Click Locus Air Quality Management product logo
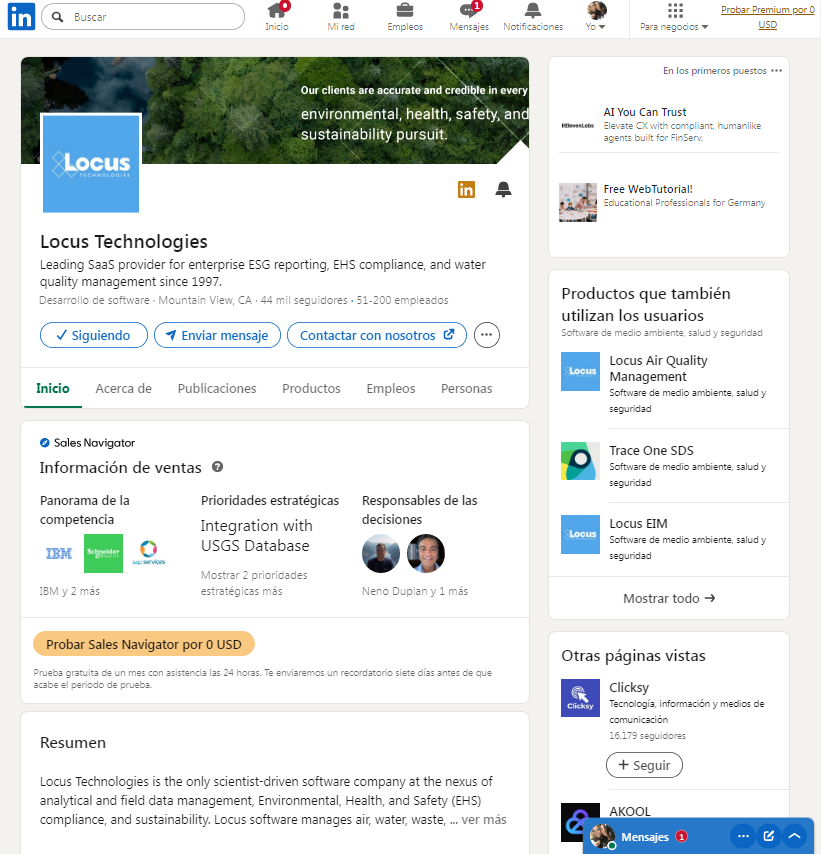The image size is (821, 854). click(x=580, y=371)
